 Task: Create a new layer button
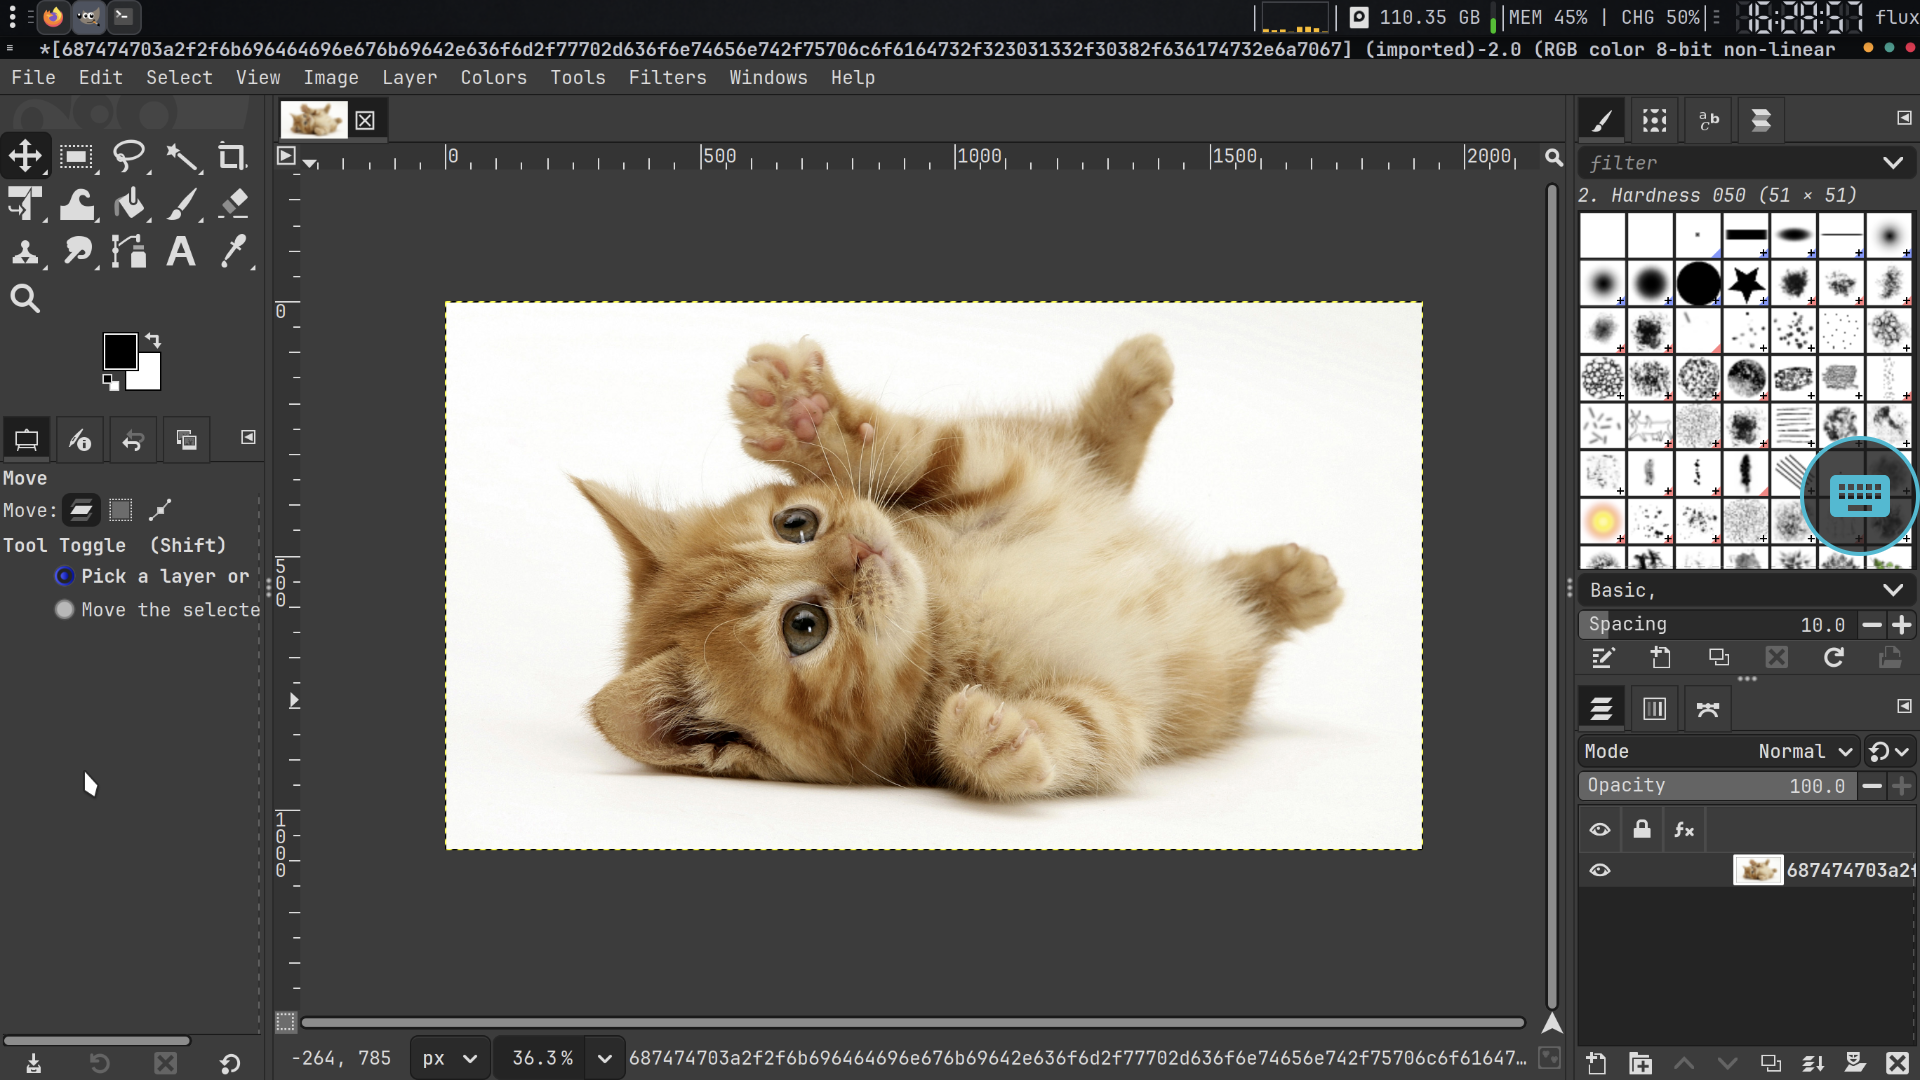[1596, 1063]
